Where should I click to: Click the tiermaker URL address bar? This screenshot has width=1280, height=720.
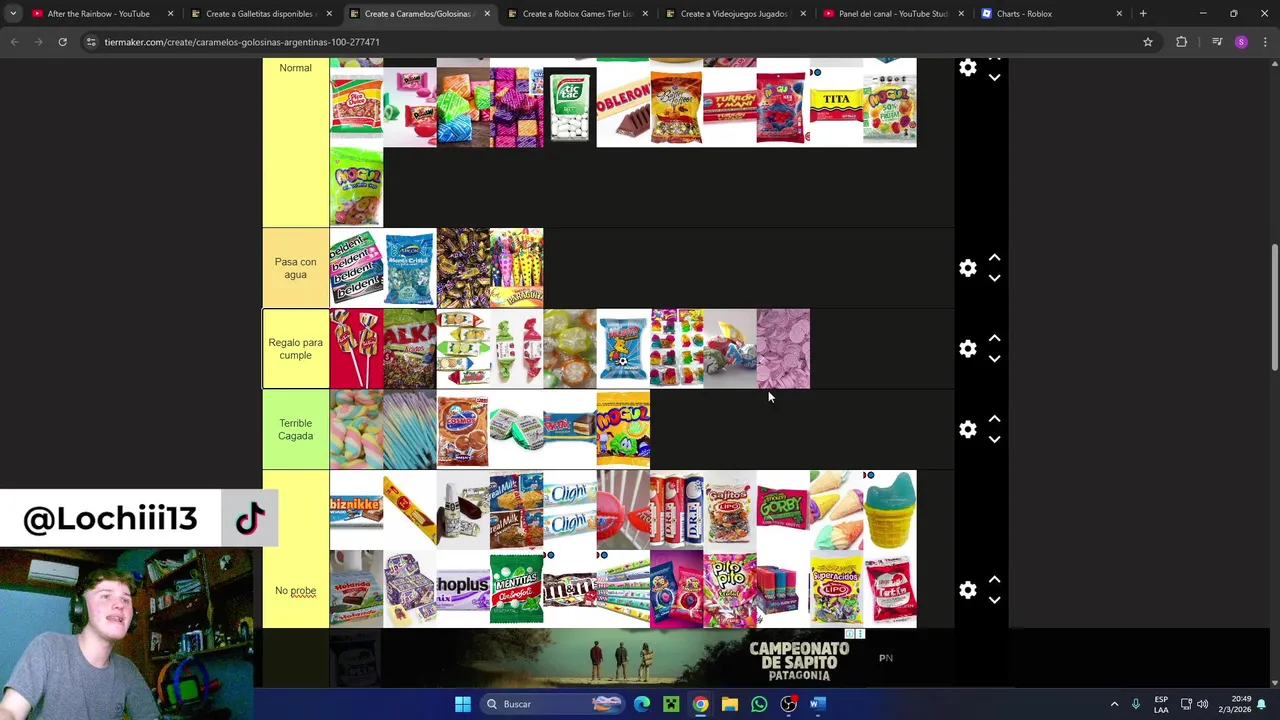click(x=620, y=42)
